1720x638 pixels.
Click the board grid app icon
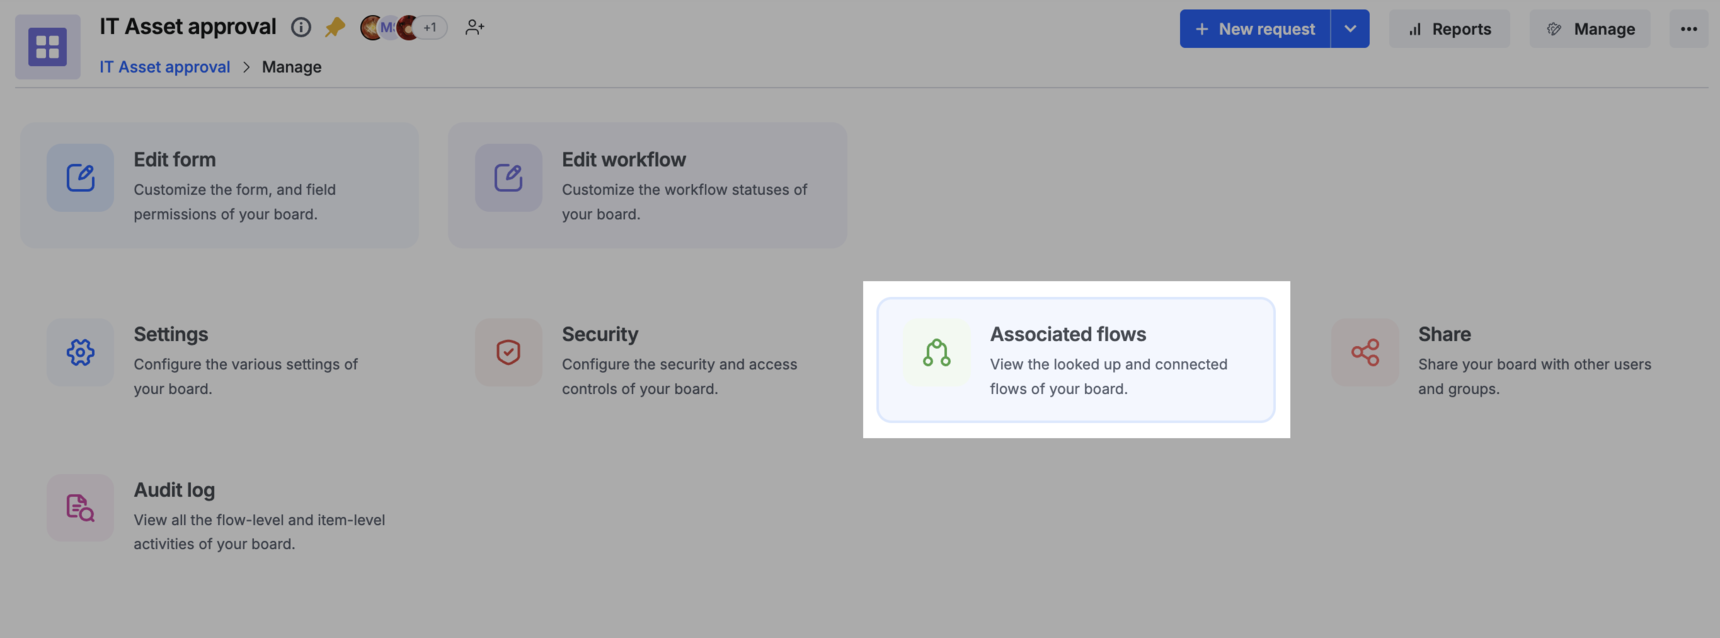47,47
